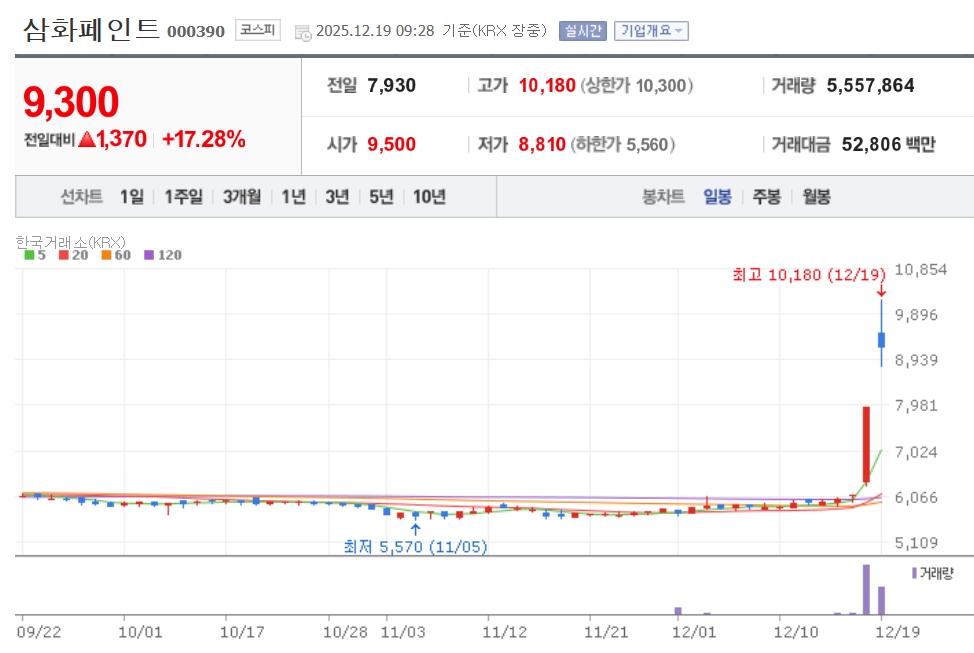Viewport: 974px width, 653px height.
Task: Select the 1일 line chart period
Action: [x=132, y=197]
